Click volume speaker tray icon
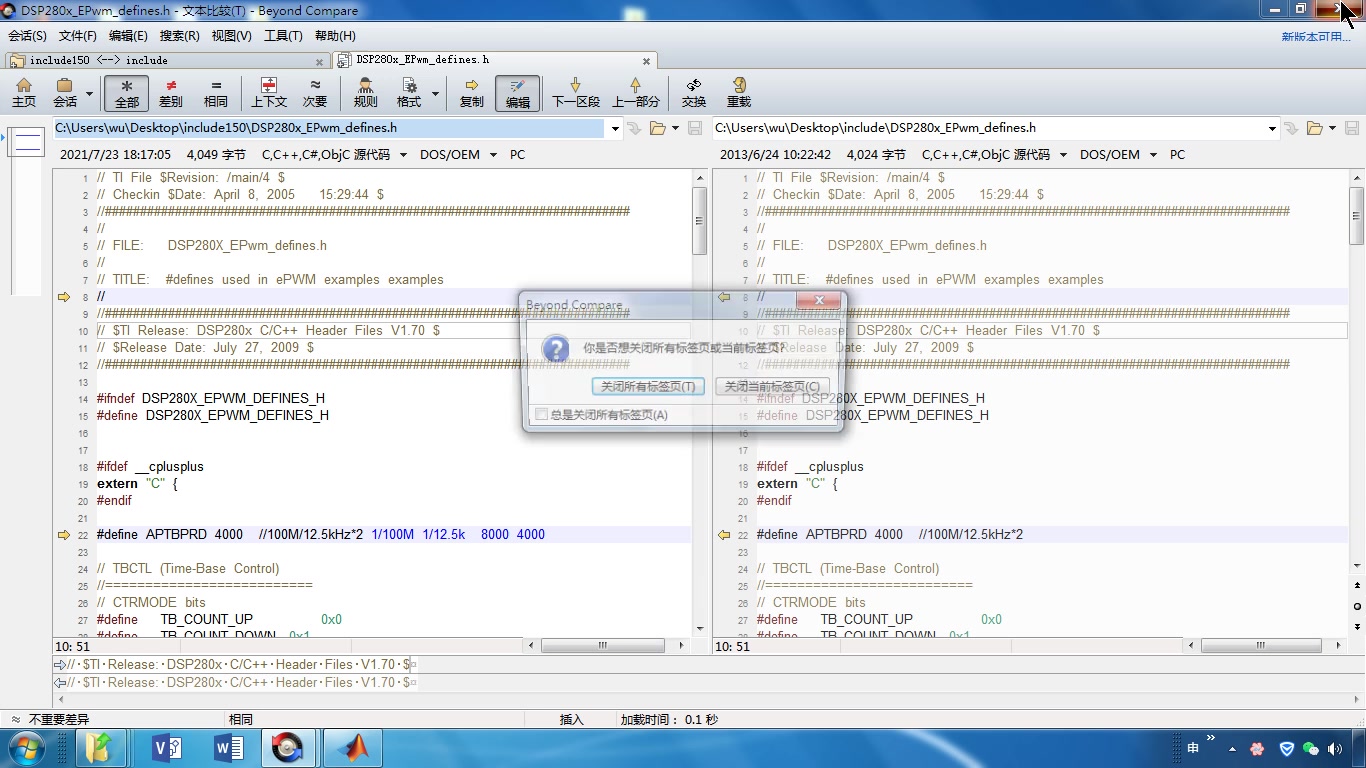The image size is (1366, 768). [1334, 748]
